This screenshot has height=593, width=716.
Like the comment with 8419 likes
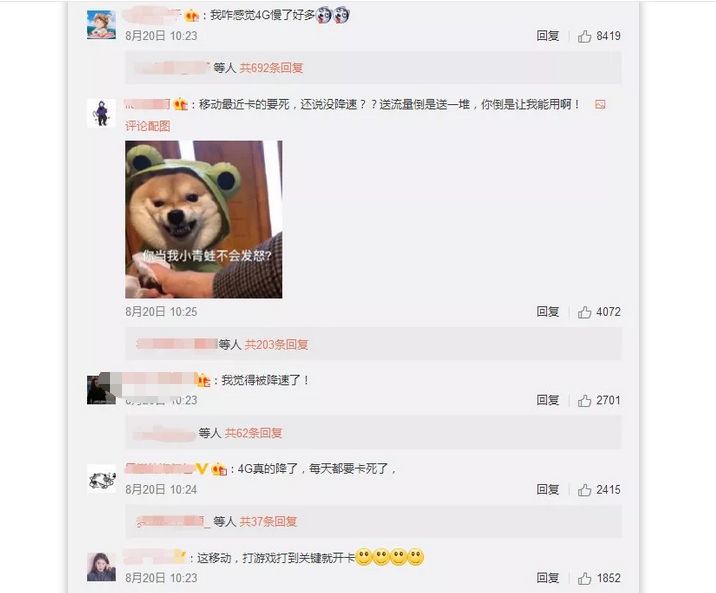[584, 37]
